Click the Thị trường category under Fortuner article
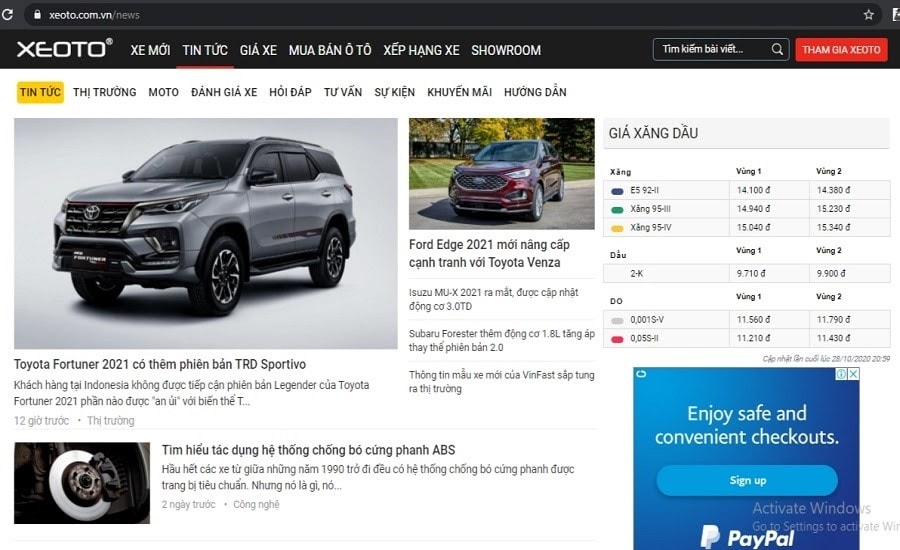This screenshot has width=900, height=550. (111, 421)
